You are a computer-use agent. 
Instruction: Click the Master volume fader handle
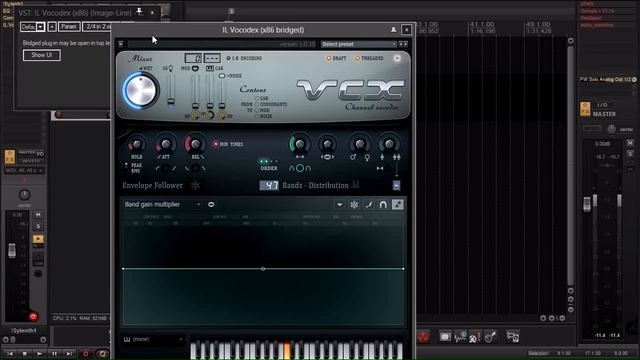[587, 204]
